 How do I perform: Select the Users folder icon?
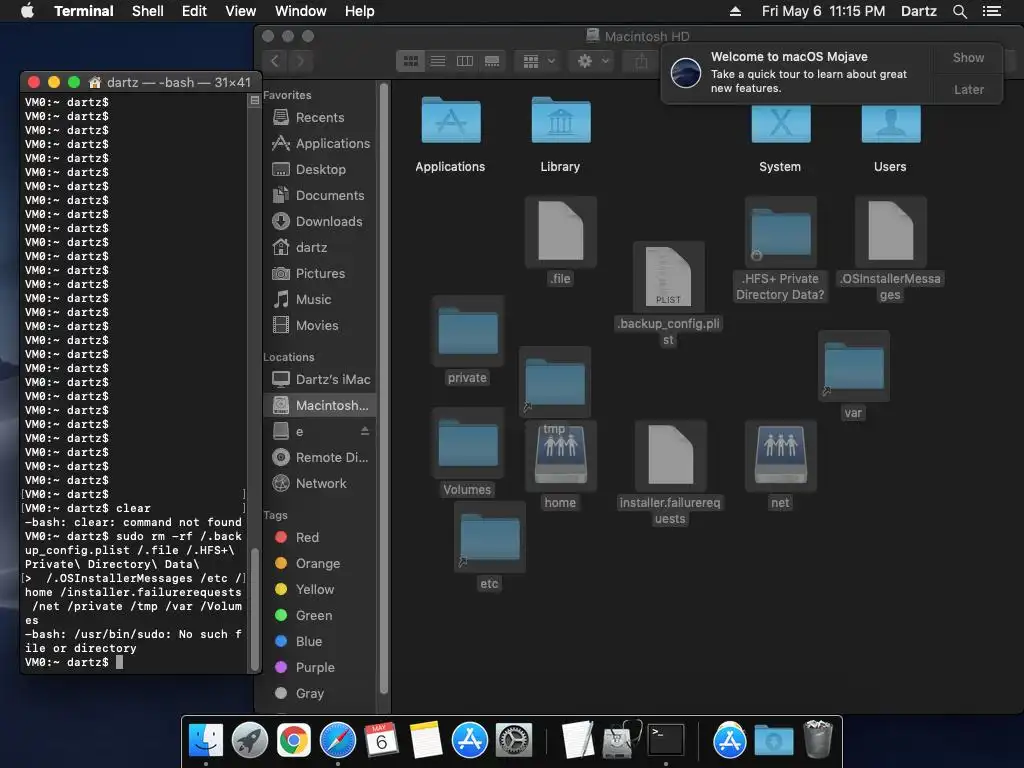891,124
